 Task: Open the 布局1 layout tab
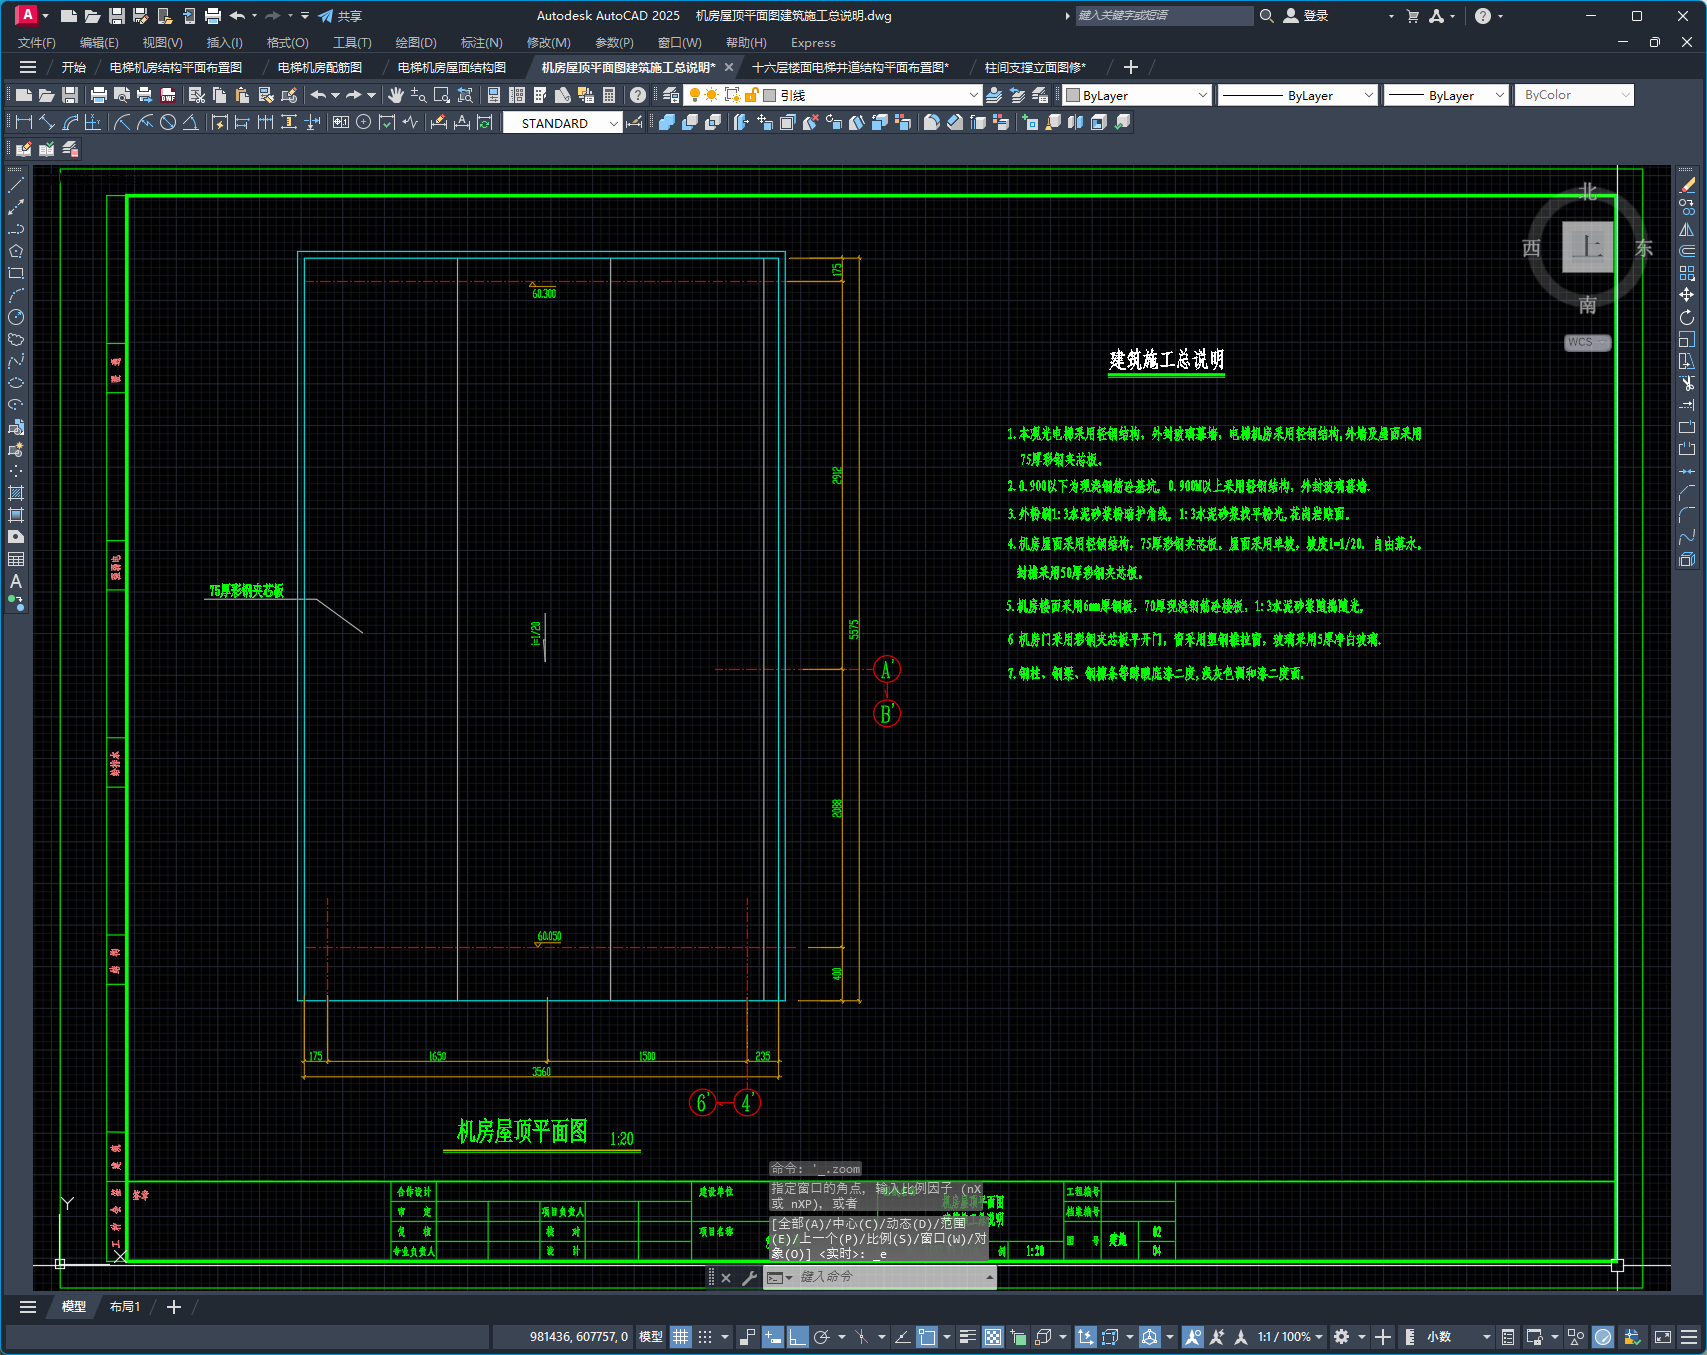click(x=124, y=1307)
